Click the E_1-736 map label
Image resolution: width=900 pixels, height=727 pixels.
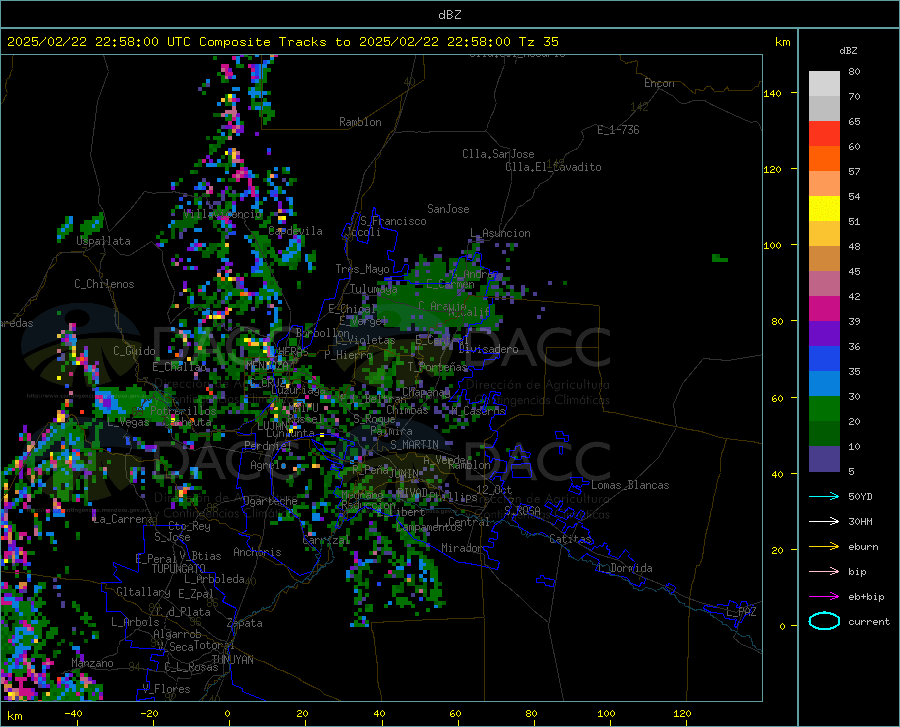click(x=618, y=130)
